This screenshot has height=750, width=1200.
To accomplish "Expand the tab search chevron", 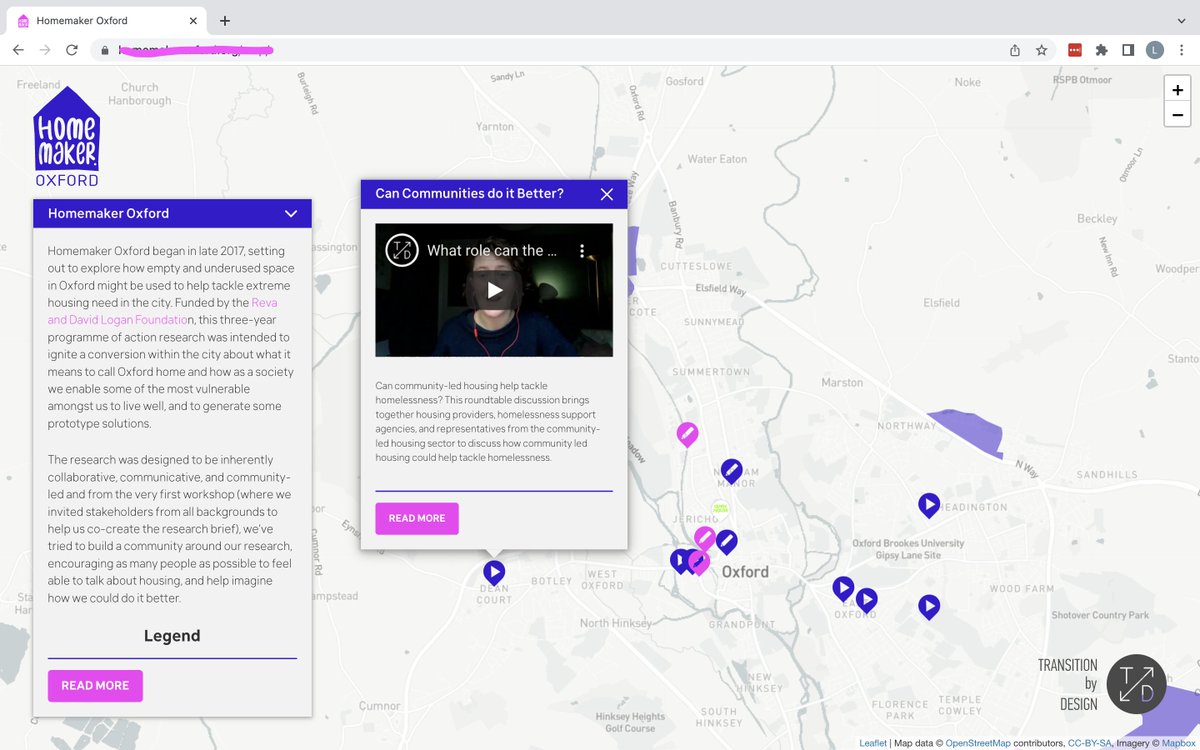I will (x=1182, y=20).
